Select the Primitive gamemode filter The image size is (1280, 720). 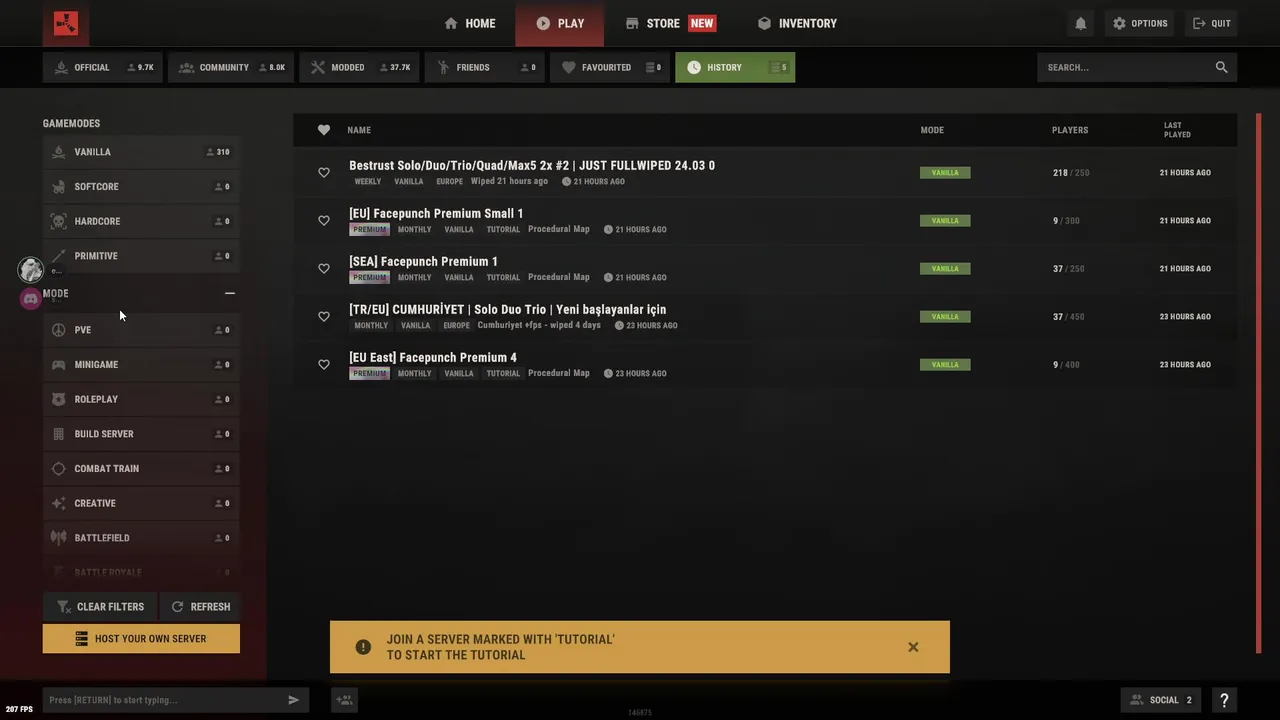141,256
